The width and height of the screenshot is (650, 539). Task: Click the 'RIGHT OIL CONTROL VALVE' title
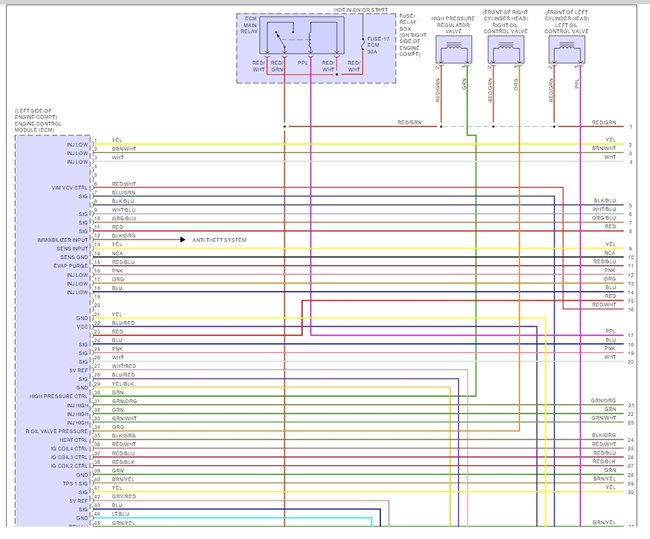[x=506, y=28]
